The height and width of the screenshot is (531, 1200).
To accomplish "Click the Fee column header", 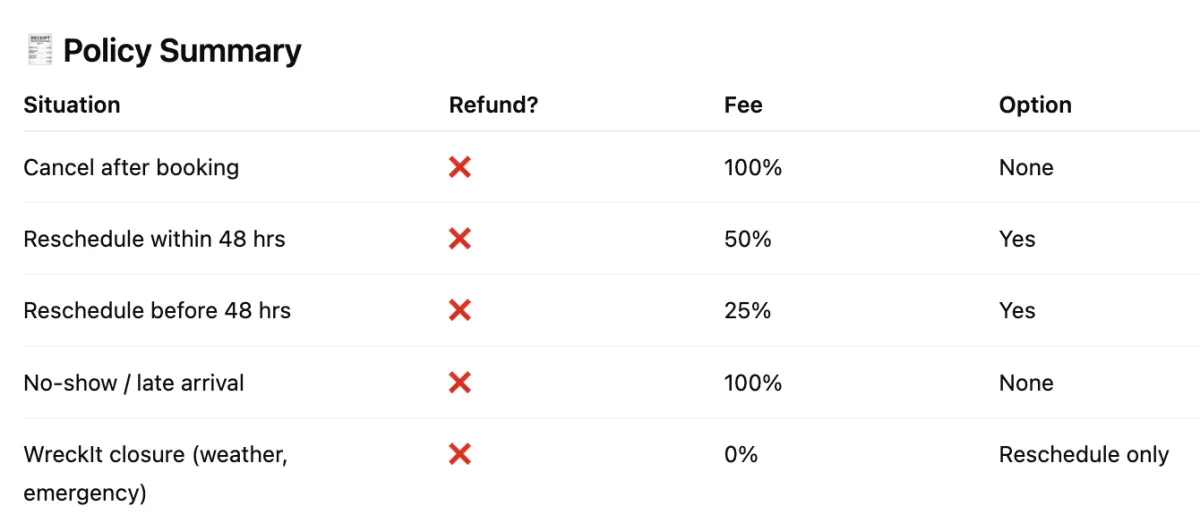I will 743,105.
